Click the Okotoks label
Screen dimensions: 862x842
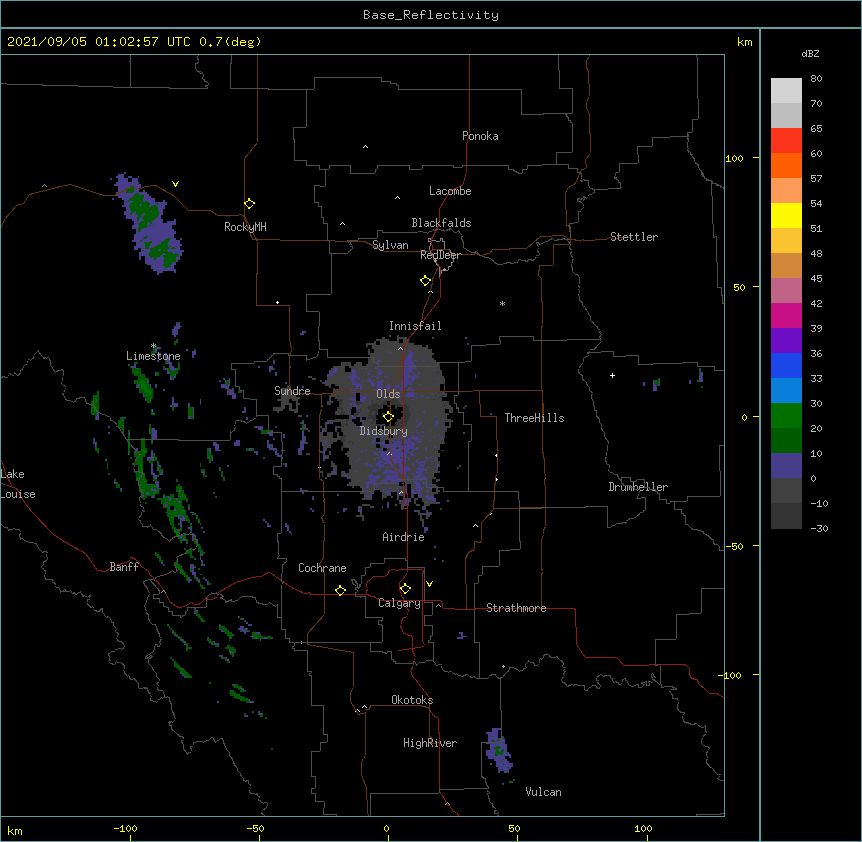(x=412, y=700)
